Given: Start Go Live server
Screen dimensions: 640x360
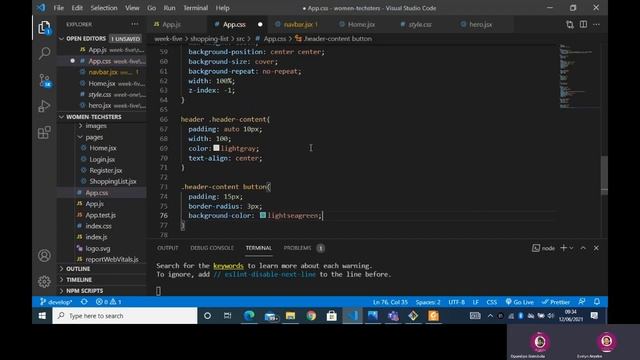Looking at the screenshot, I should pos(520,302).
